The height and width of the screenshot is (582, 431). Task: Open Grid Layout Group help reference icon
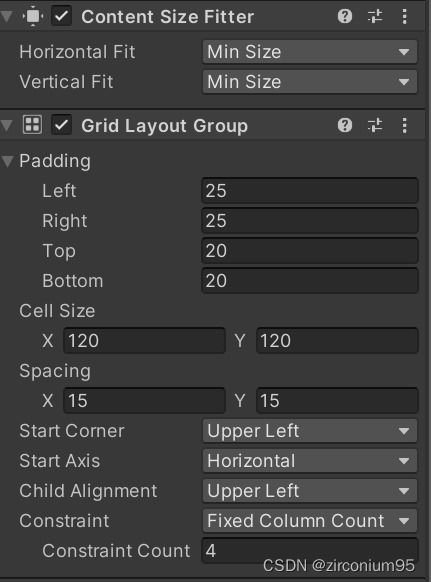pos(345,125)
